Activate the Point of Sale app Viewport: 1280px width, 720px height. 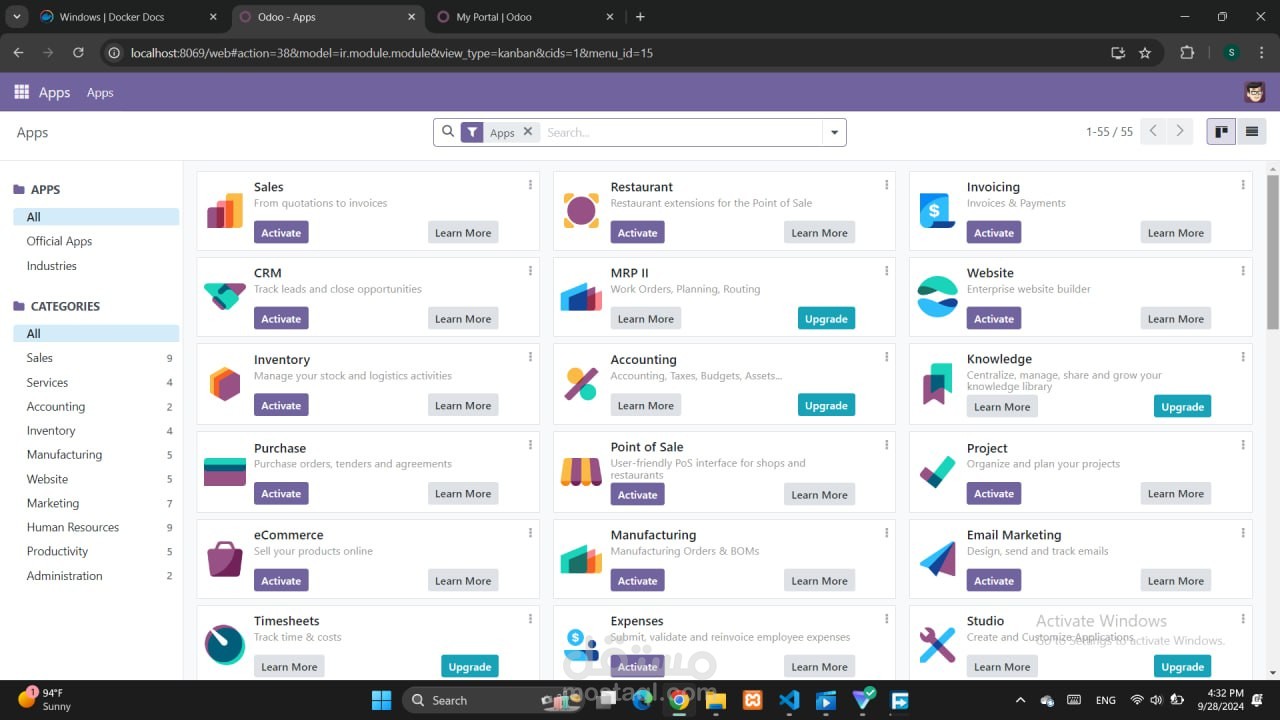(638, 494)
